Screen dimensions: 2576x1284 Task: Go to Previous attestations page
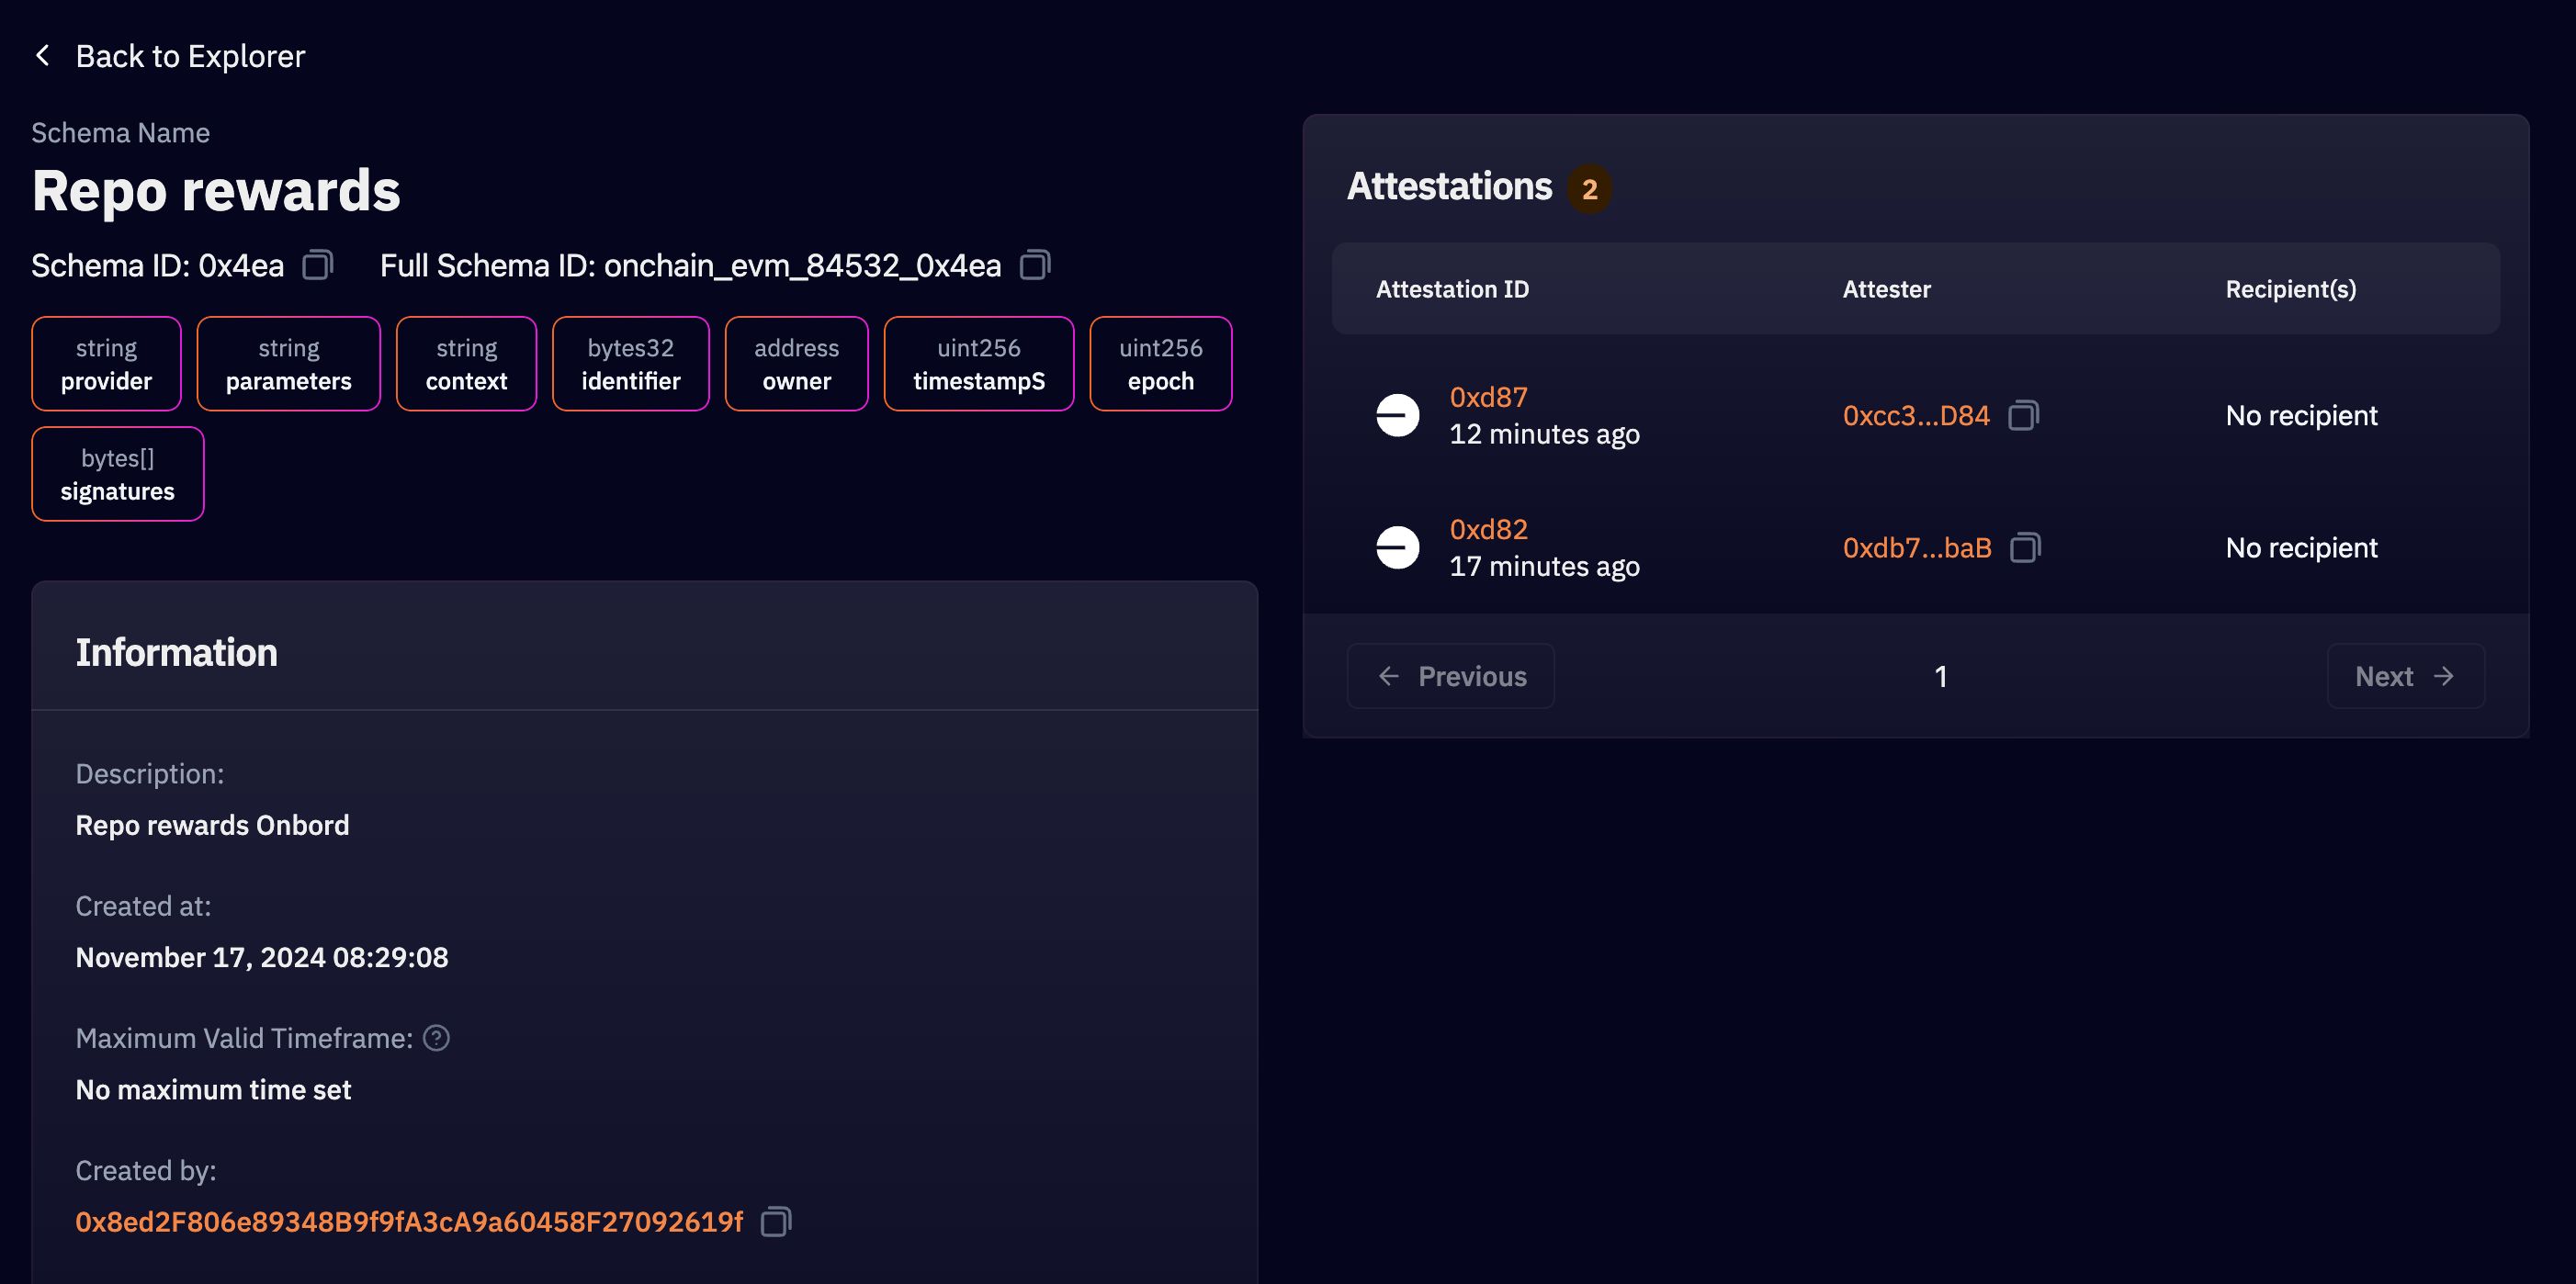(x=1451, y=676)
